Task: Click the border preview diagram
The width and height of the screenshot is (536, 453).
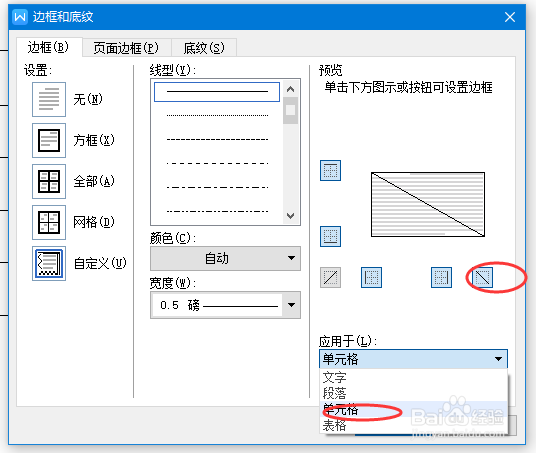Action: (x=428, y=204)
